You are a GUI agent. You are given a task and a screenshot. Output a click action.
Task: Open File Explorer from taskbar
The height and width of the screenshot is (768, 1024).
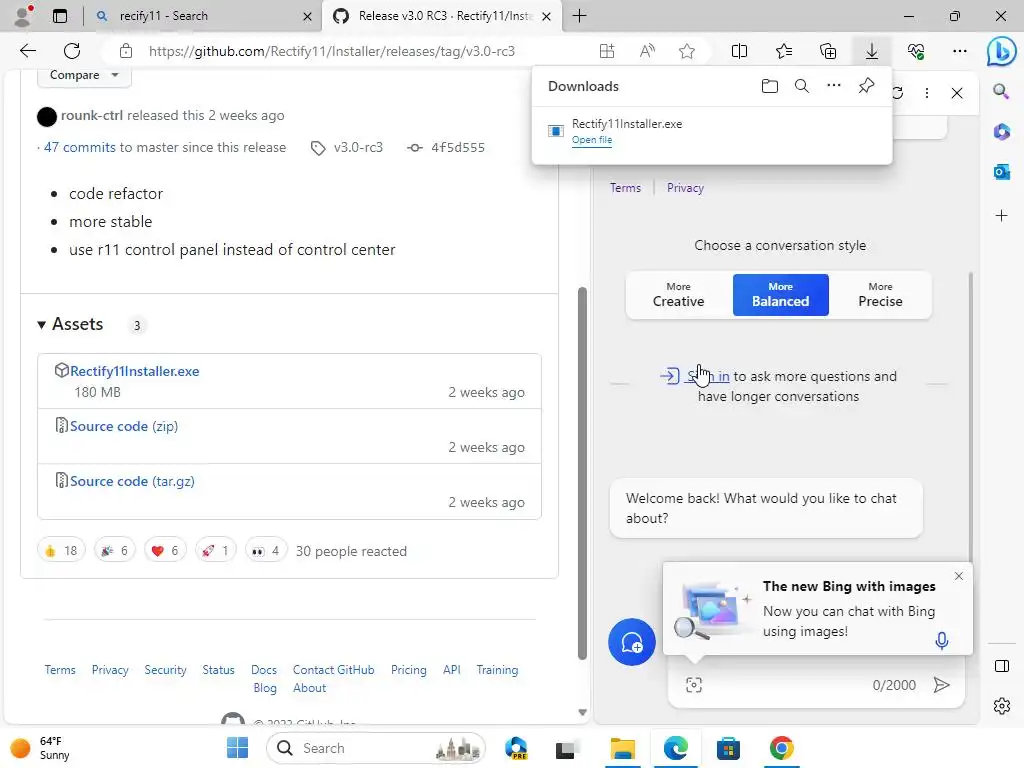[x=622, y=748]
